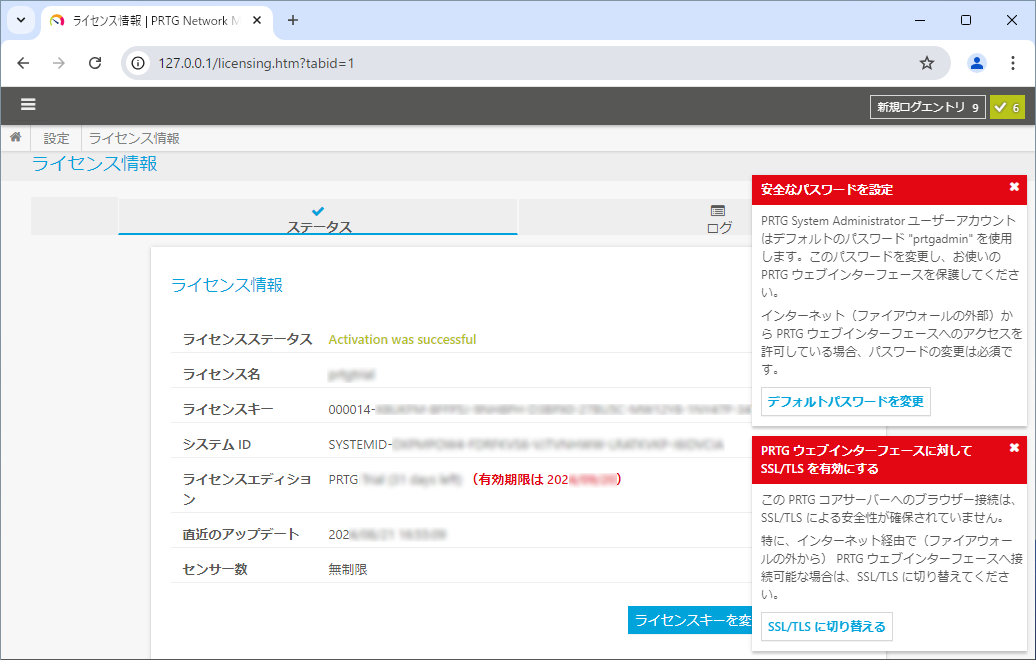This screenshot has height=660, width=1036.
Task: Go to PRTG home via house icon
Action: [x=15, y=137]
